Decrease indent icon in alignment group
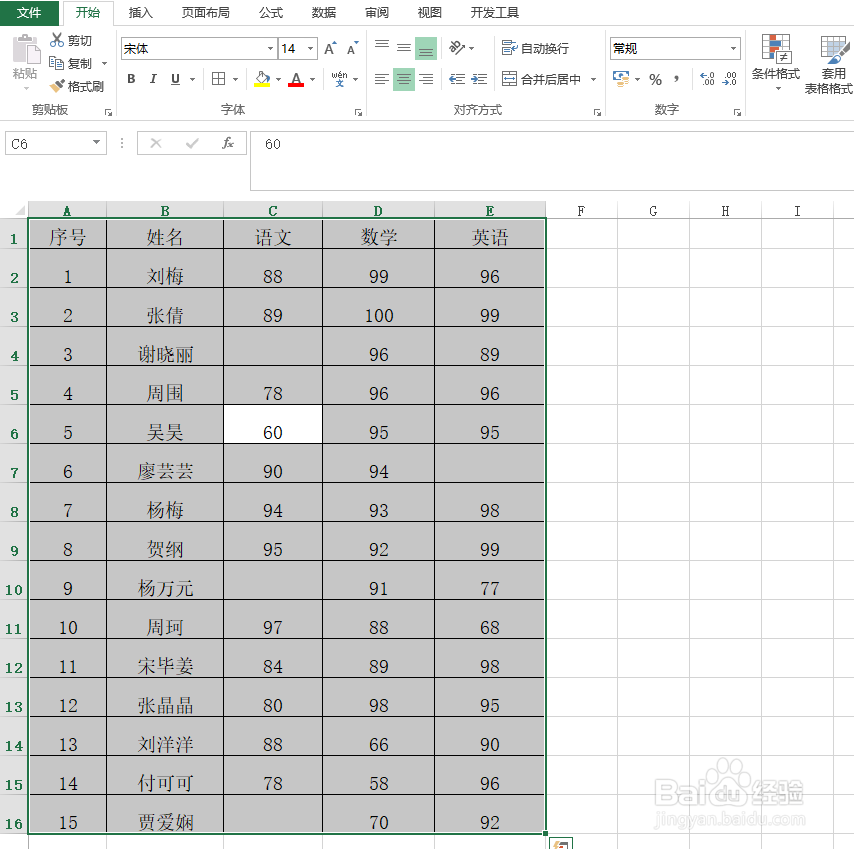Image resolution: width=854 pixels, height=849 pixels. (457, 80)
